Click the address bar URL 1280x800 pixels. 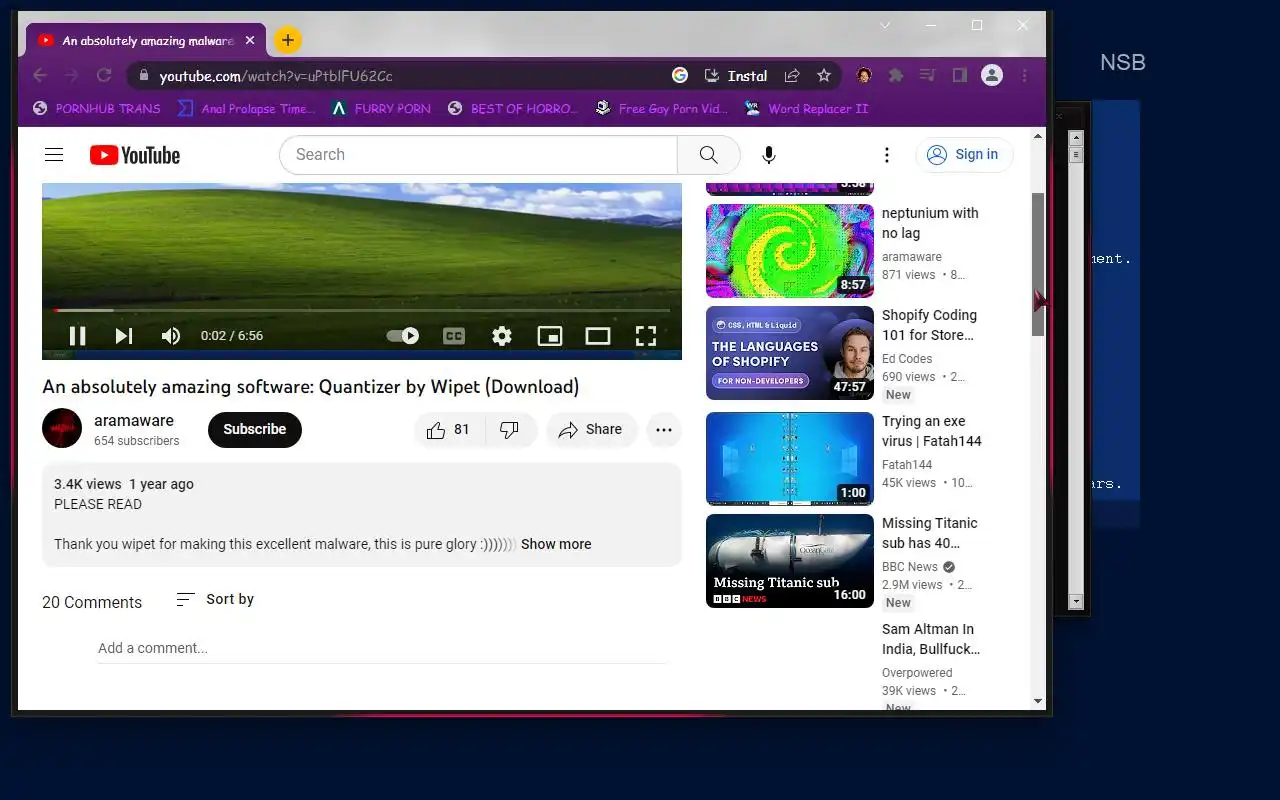coord(276,76)
